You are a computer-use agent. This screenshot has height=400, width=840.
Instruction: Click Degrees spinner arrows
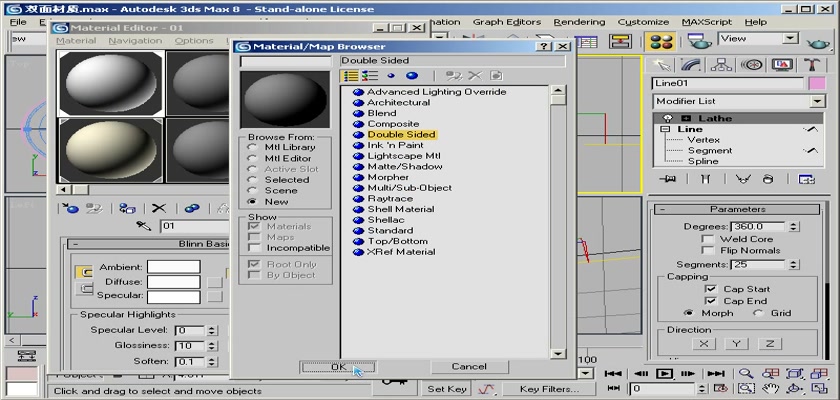click(793, 227)
